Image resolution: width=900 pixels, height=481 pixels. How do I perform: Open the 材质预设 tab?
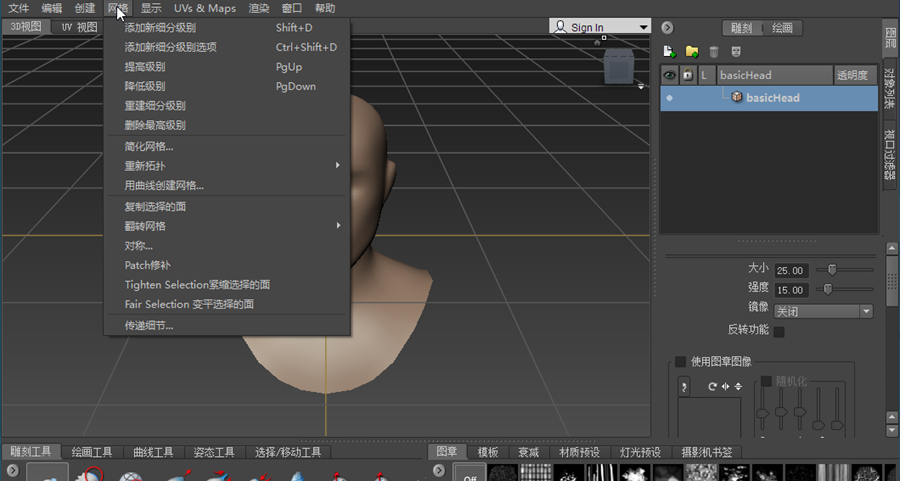pos(579,452)
